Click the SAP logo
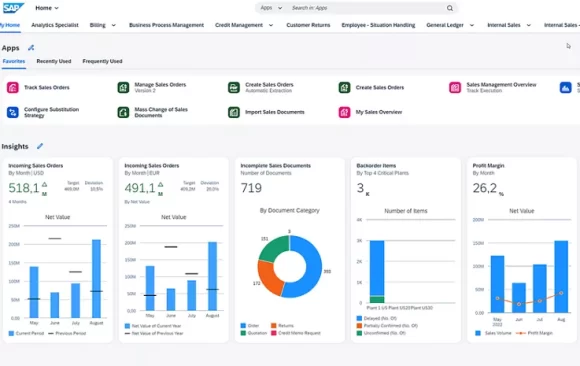The width and height of the screenshot is (580, 366). (x=13, y=8)
